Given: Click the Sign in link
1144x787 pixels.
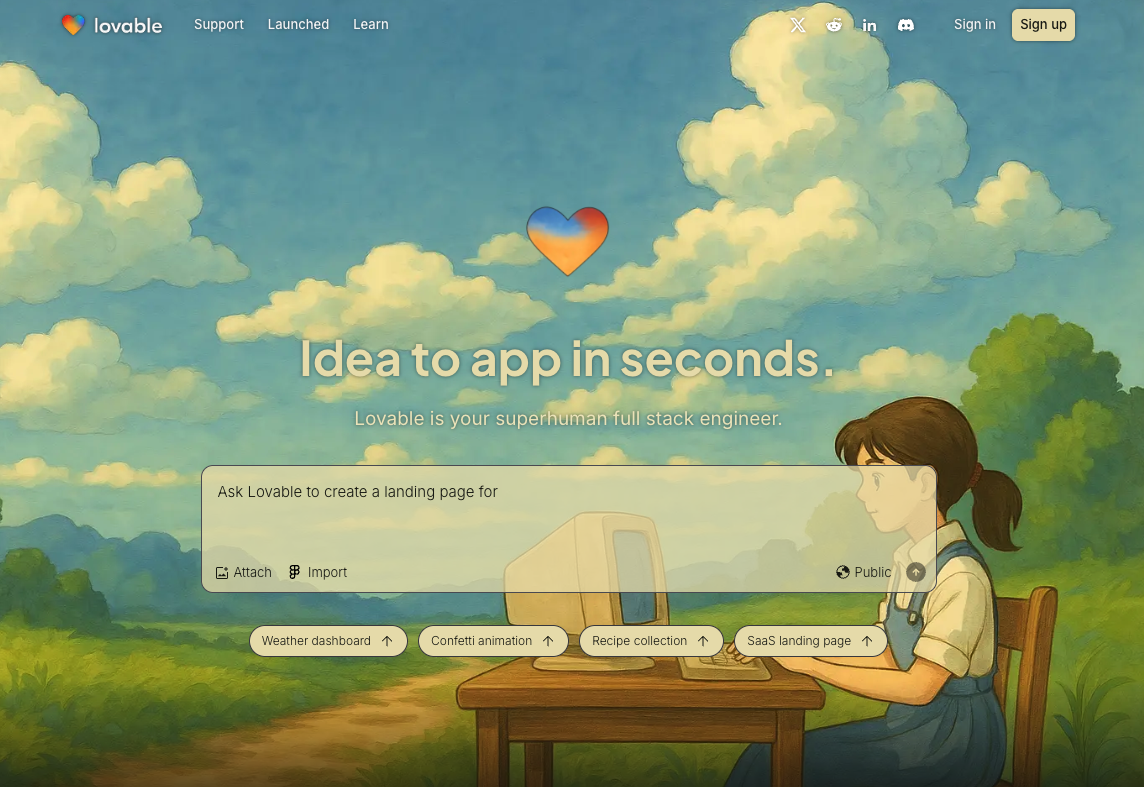Looking at the screenshot, I should point(975,24).
